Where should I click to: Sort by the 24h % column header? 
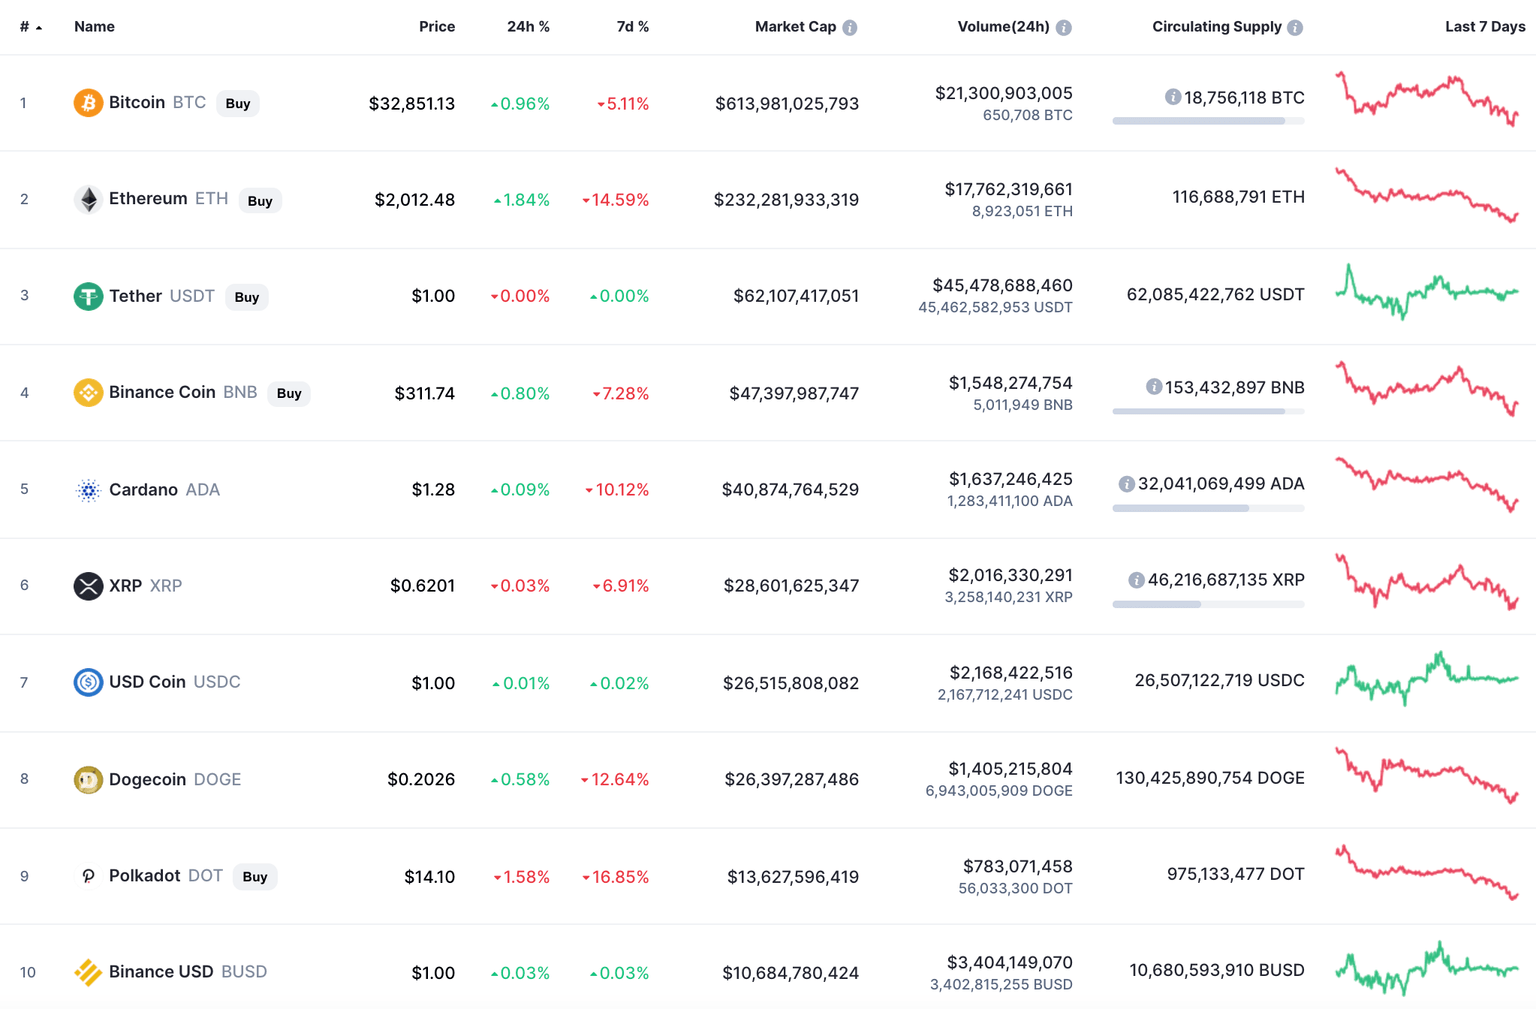[x=528, y=27]
